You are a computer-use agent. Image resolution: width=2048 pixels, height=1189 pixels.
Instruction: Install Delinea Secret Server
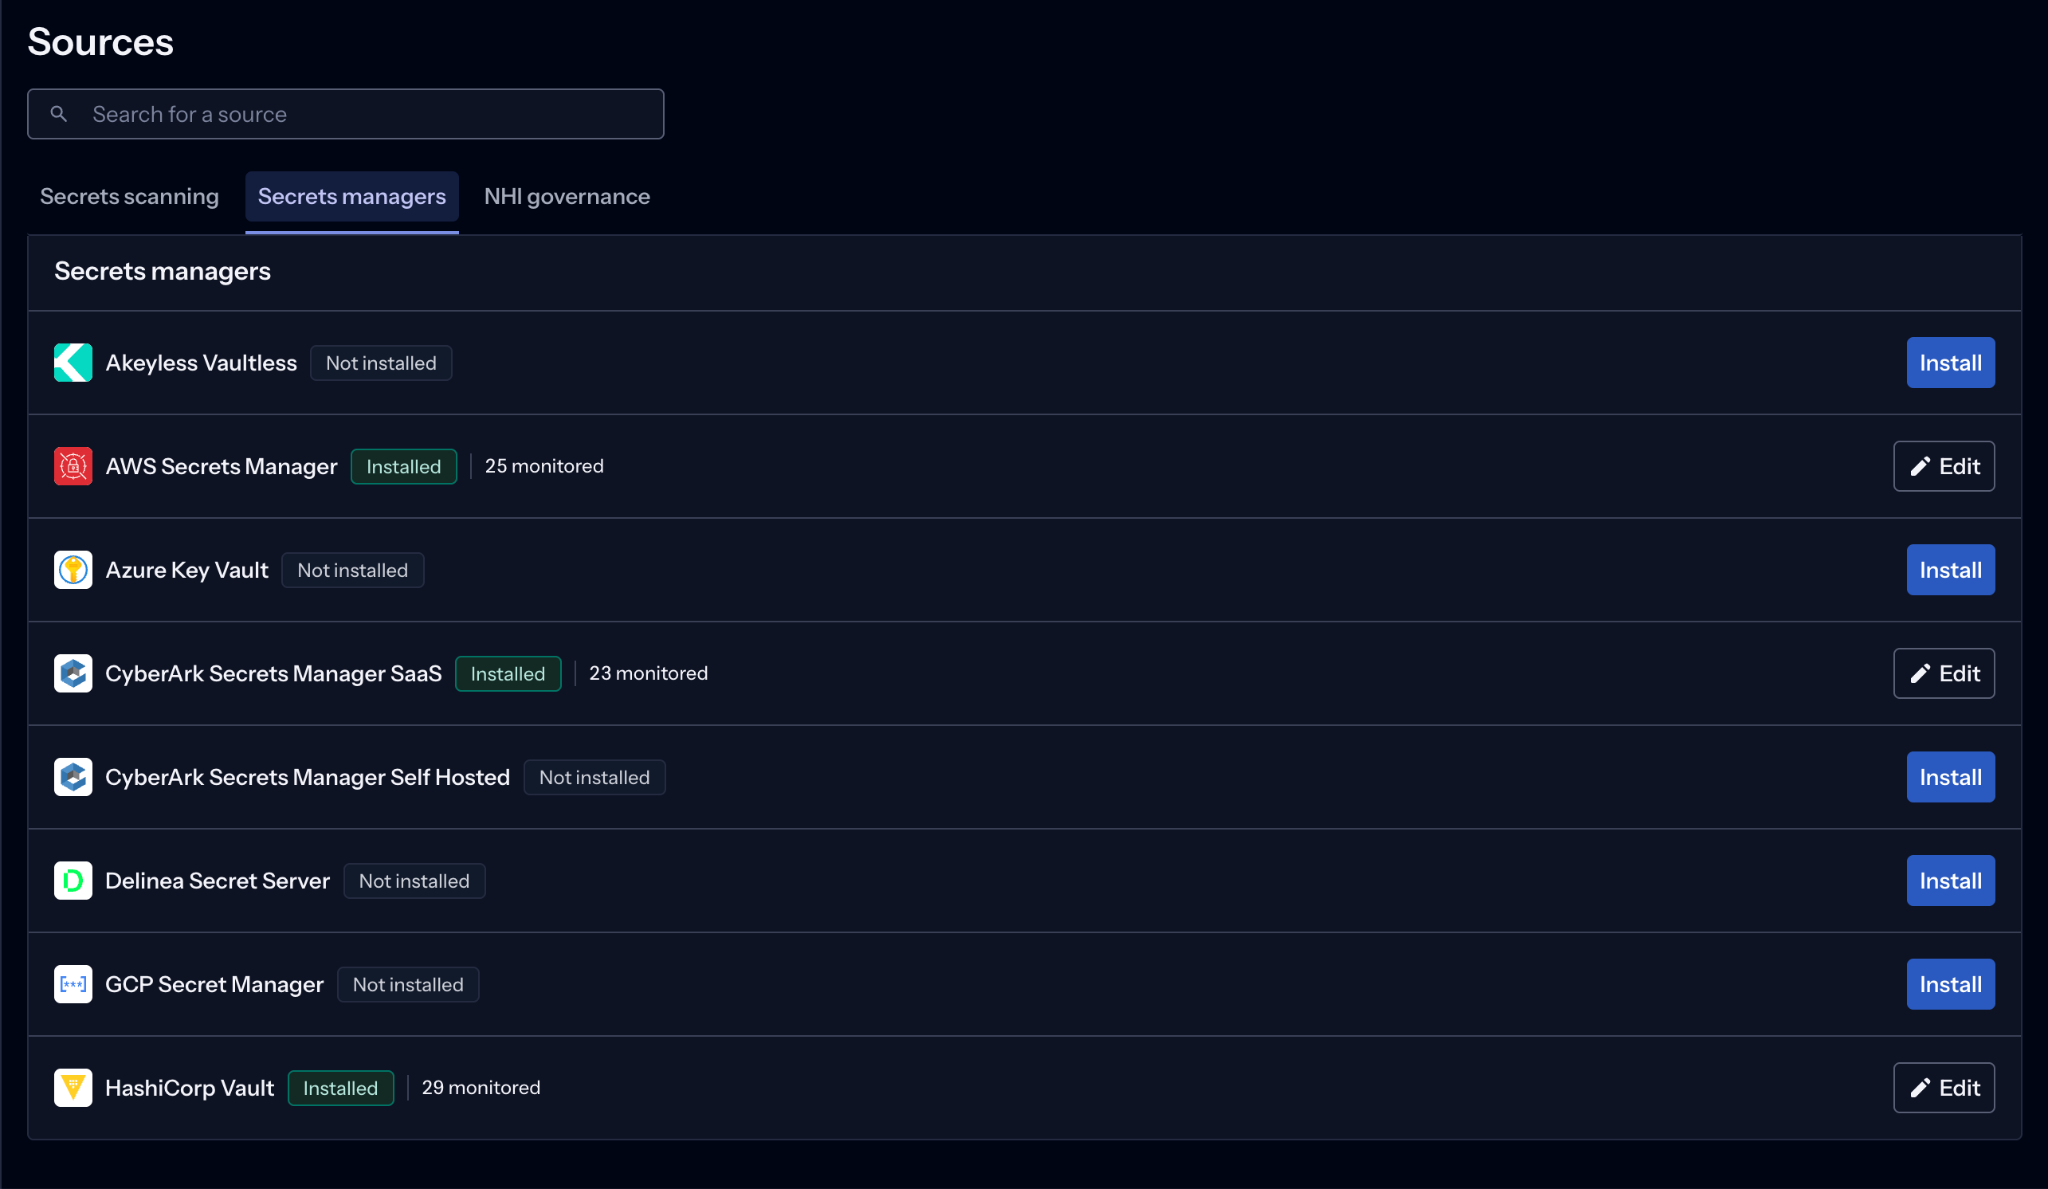click(x=1950, y=881)
